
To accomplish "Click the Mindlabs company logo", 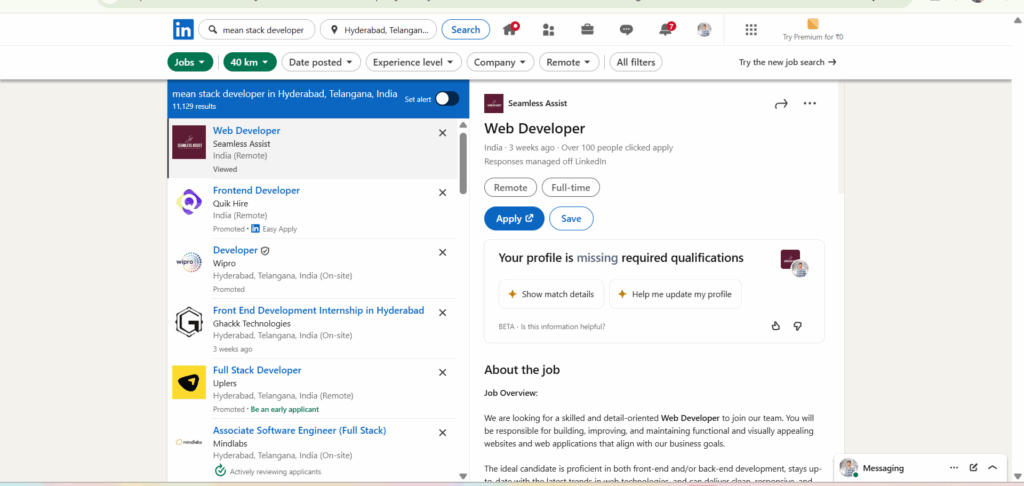I will (x=189, y=442).
